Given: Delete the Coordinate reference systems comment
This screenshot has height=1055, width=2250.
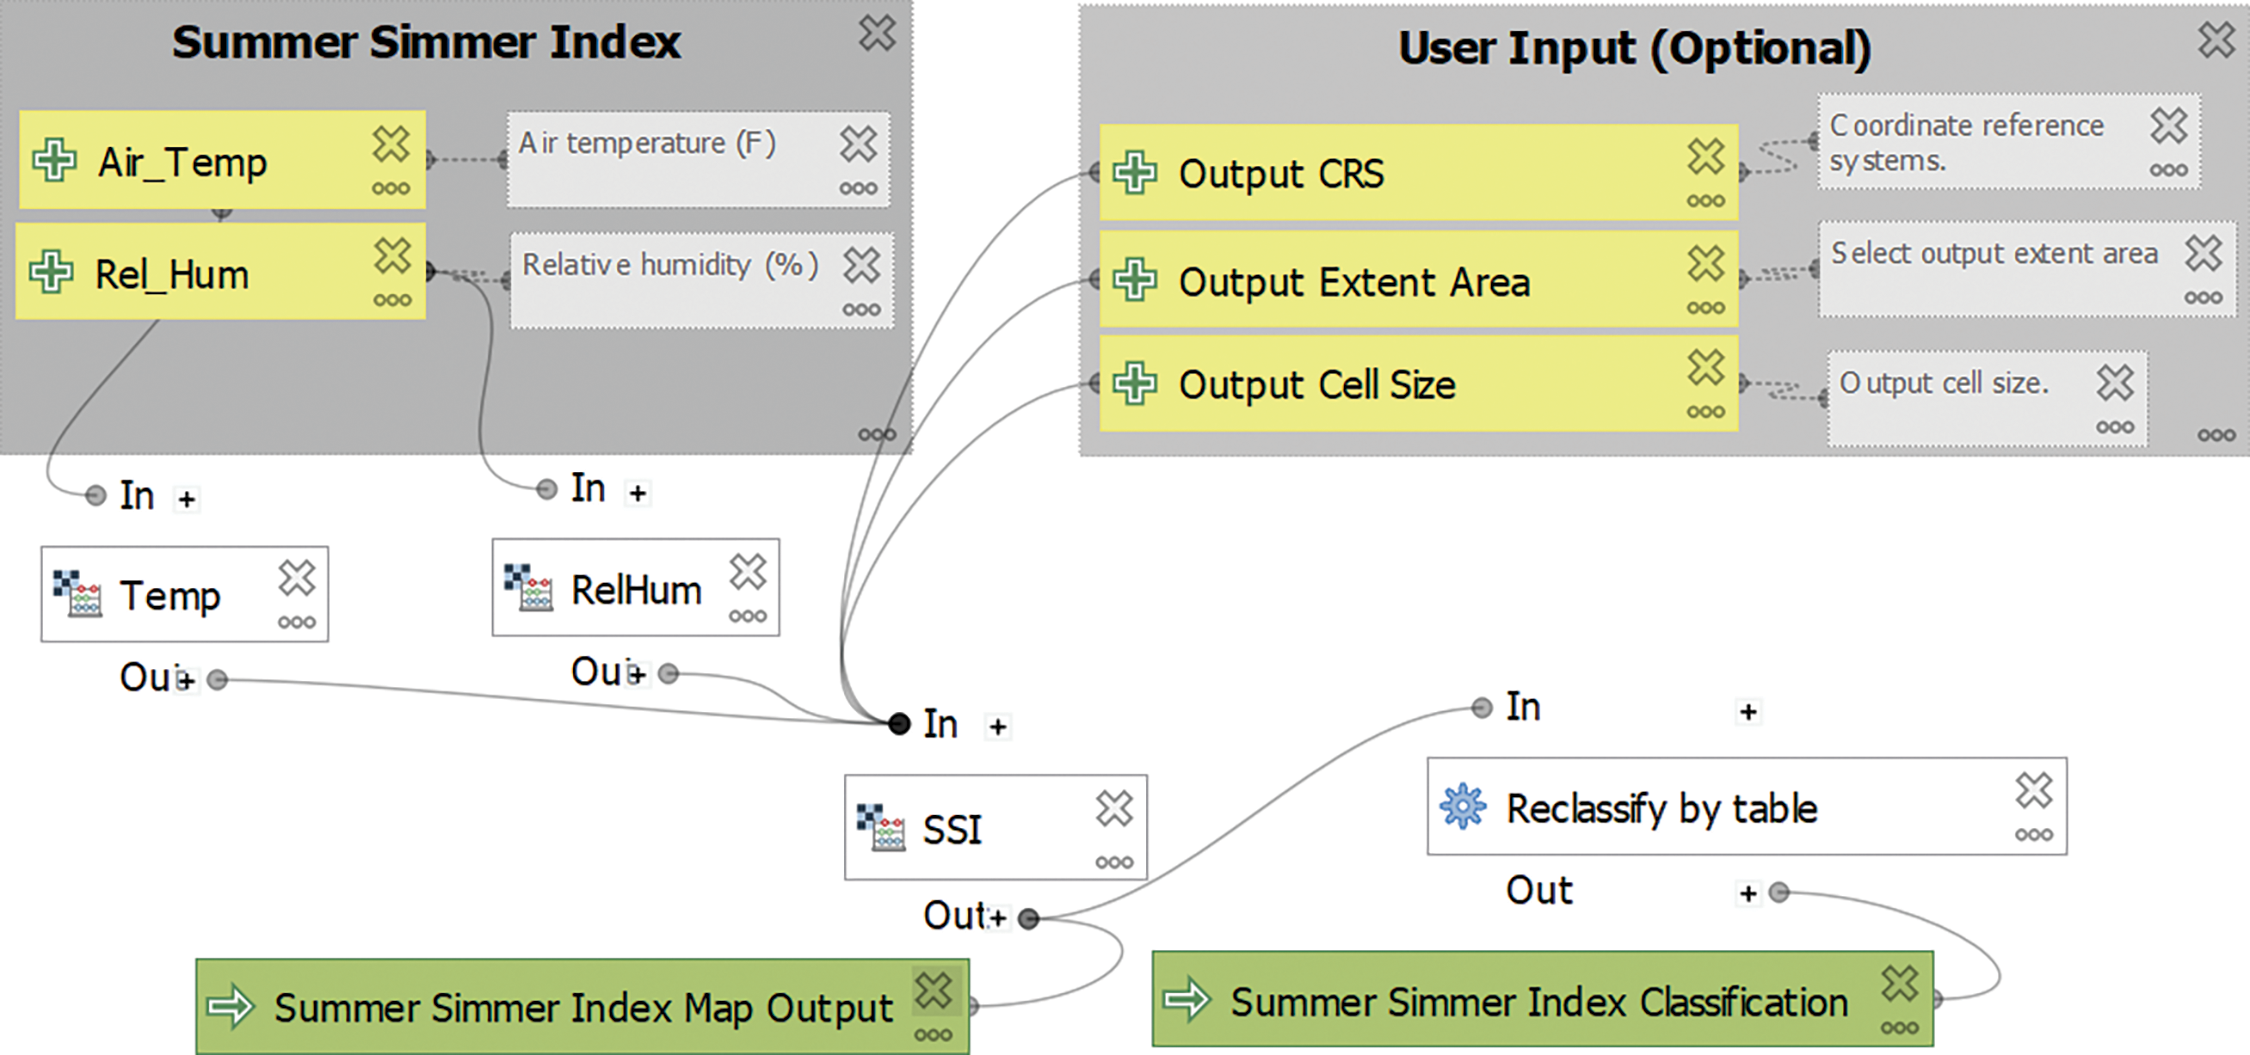Looking at the screenshot, I should pyautogui.click(x=2168, y=126).
